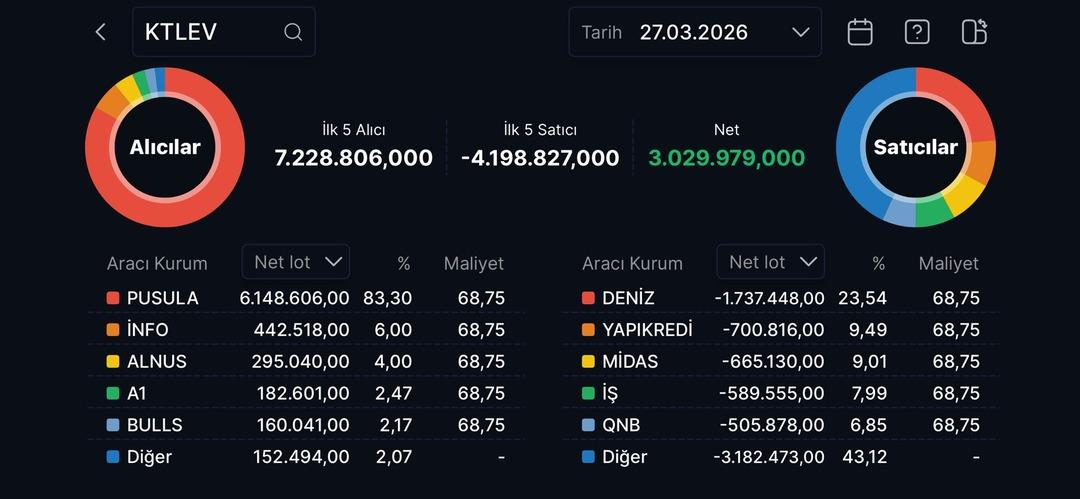The height and width of the screenshot is (499, 1080).
Task: Open the calendar icon
Action: click(x=860, y=32)
